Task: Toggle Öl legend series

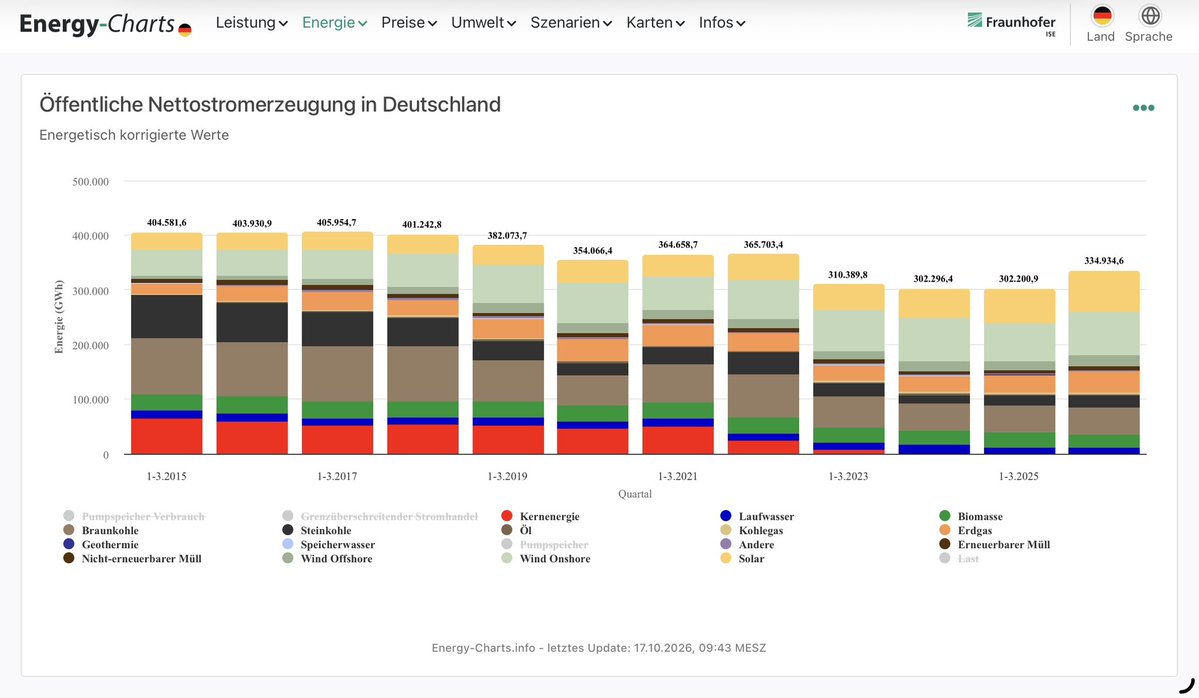Action: point(516,531)
